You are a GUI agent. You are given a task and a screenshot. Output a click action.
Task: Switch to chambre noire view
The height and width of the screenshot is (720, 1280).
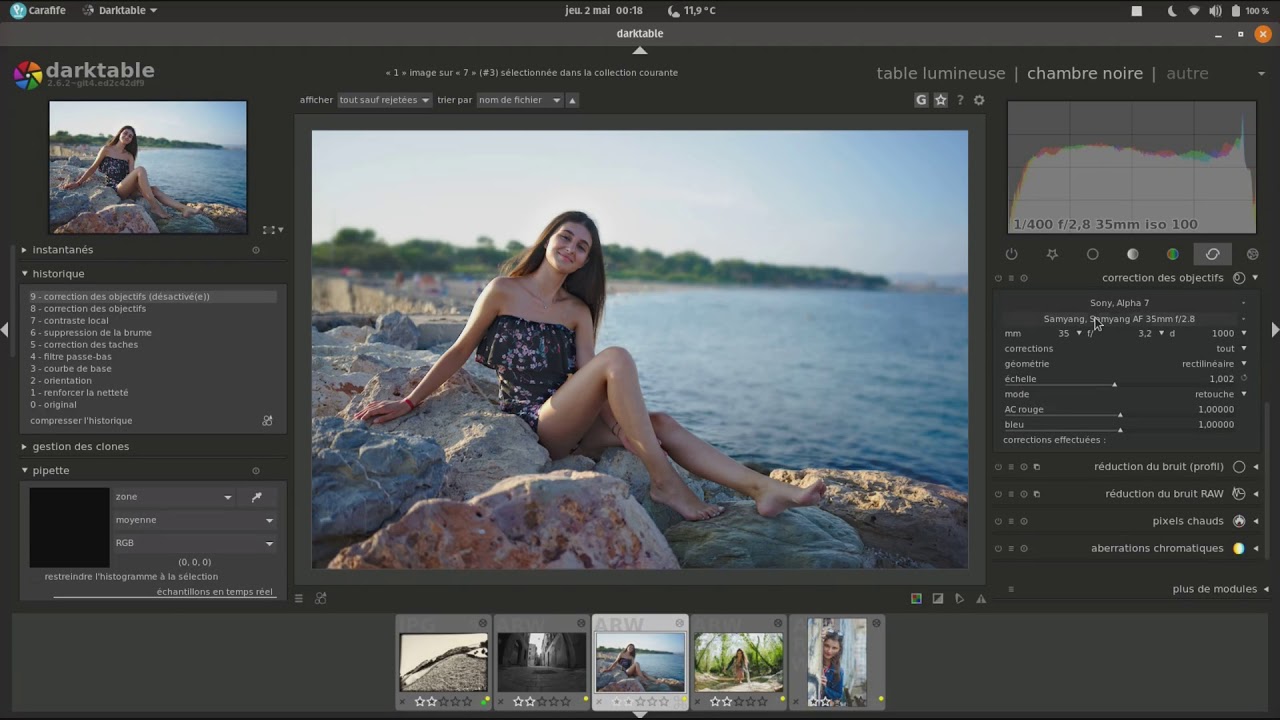(1085, 73)
